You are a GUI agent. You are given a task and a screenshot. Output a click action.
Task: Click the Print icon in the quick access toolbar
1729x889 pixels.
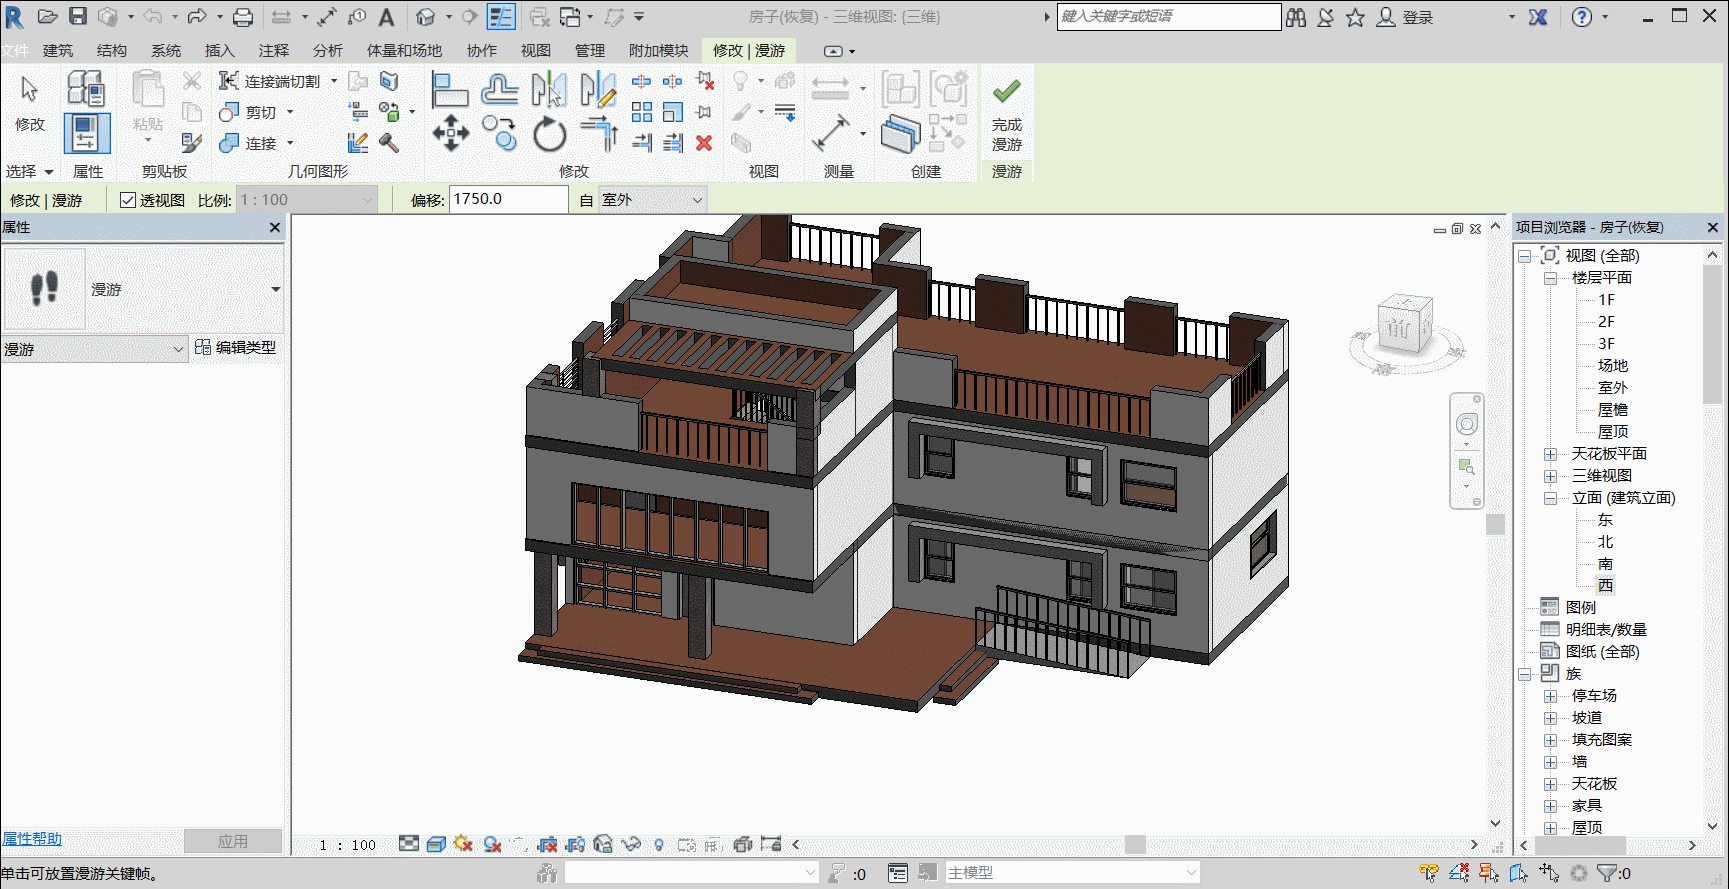pyautogui.click(x=243, y=17)
